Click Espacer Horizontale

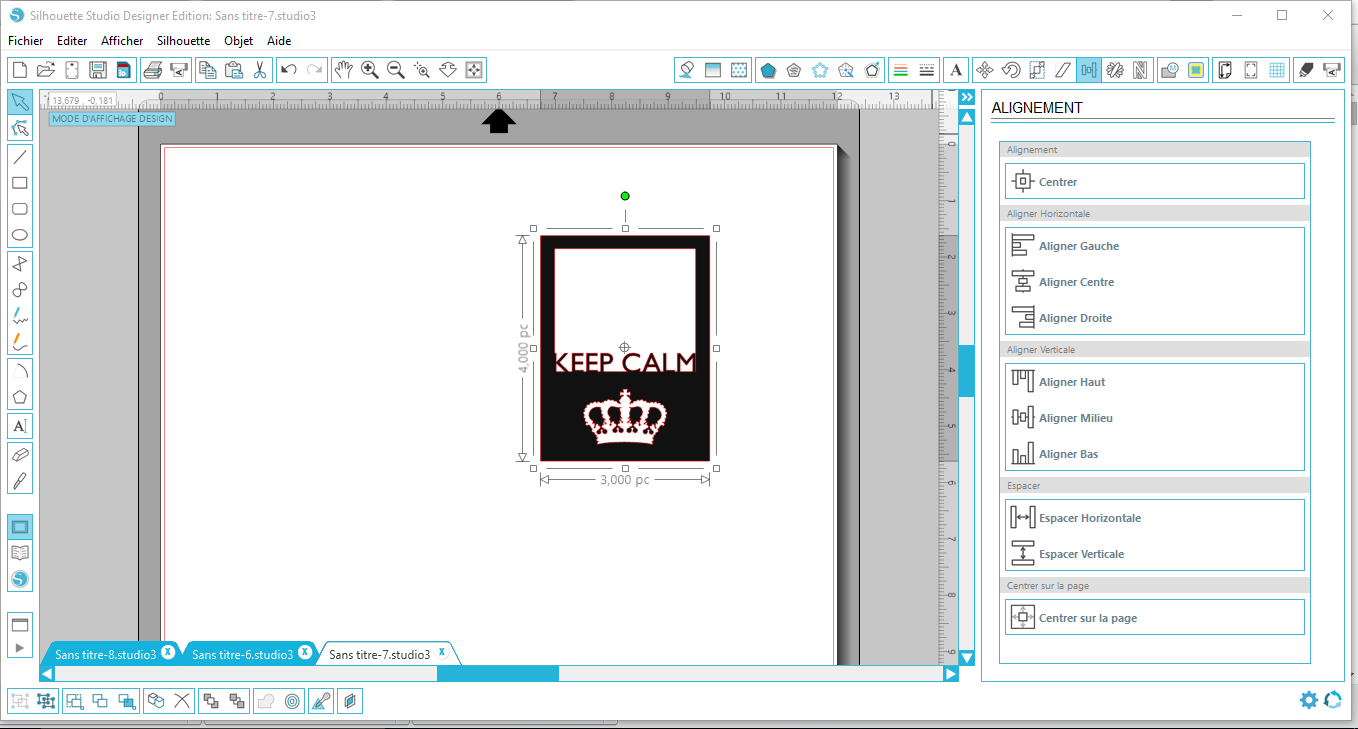1155,518
